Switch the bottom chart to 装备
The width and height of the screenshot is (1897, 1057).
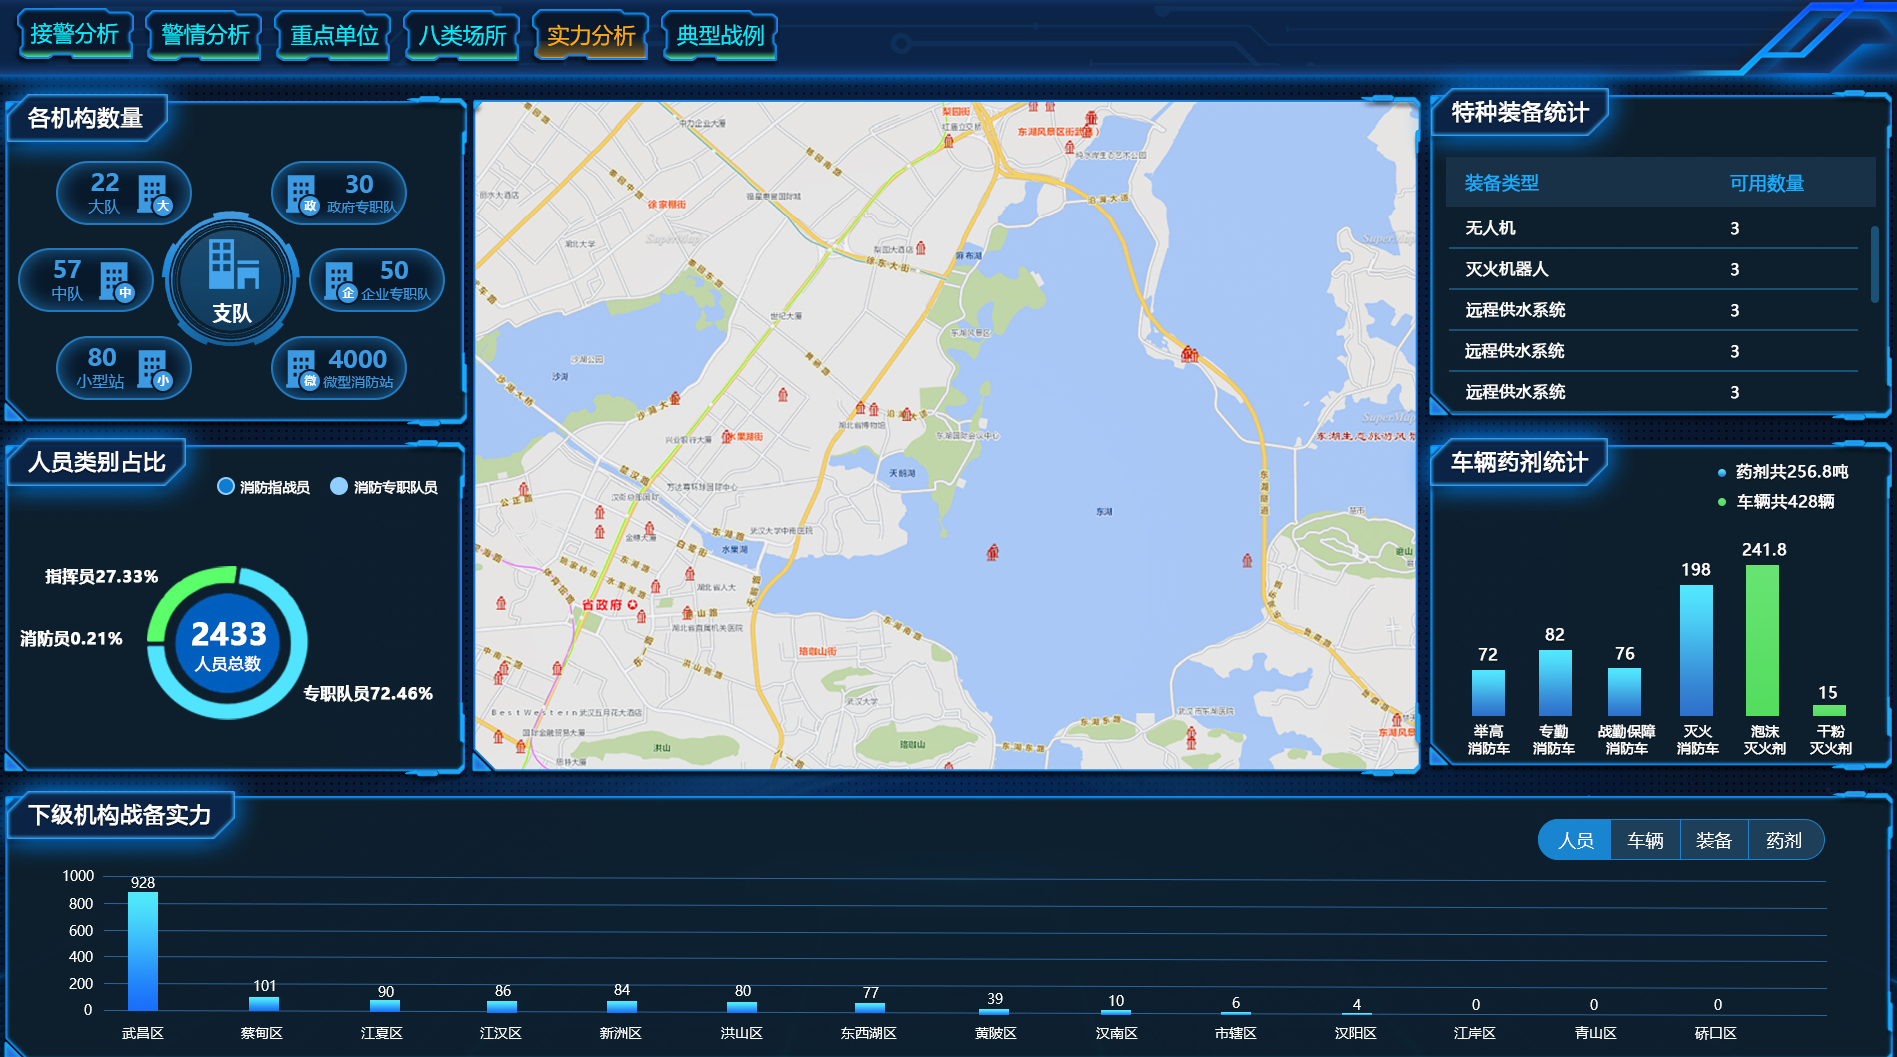pyautogui.click(x=1714, y=840)
